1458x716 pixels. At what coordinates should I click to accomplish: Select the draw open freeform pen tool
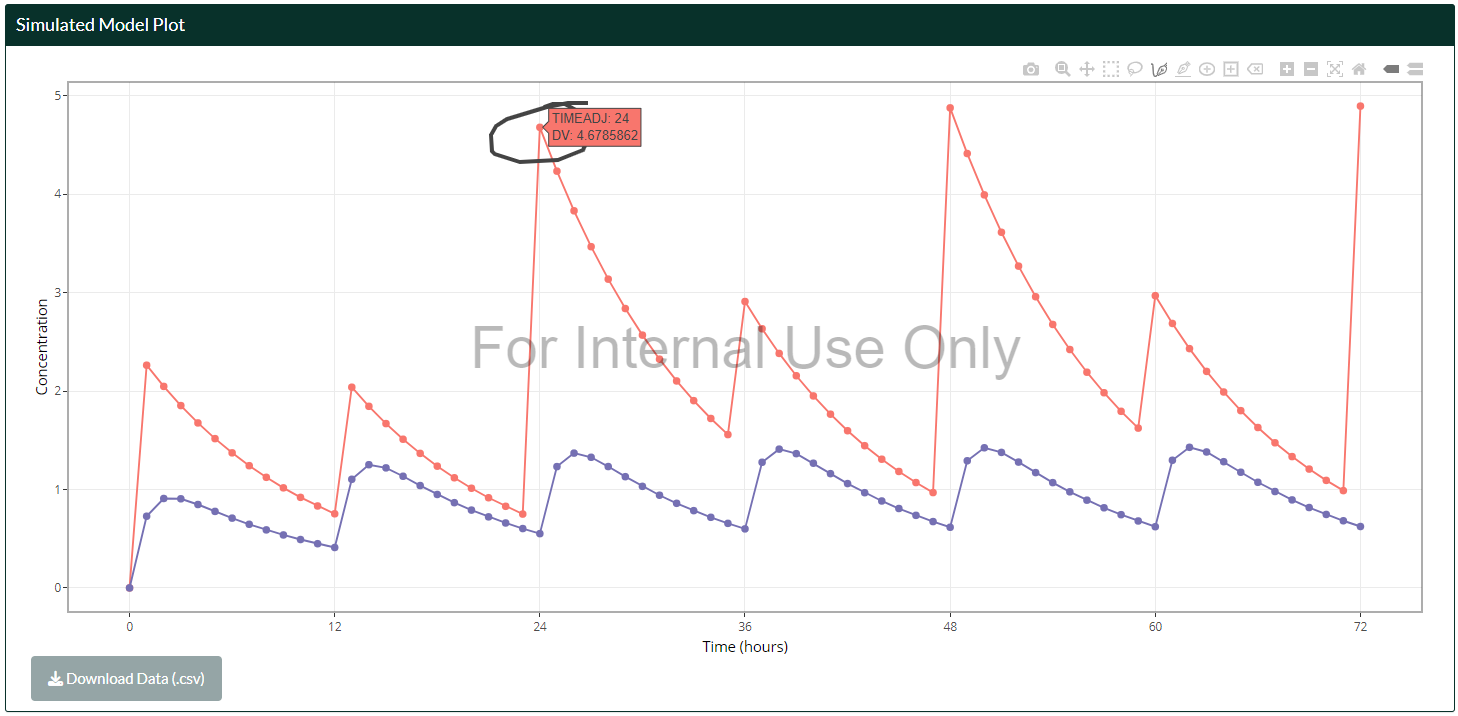point(1184,69)
